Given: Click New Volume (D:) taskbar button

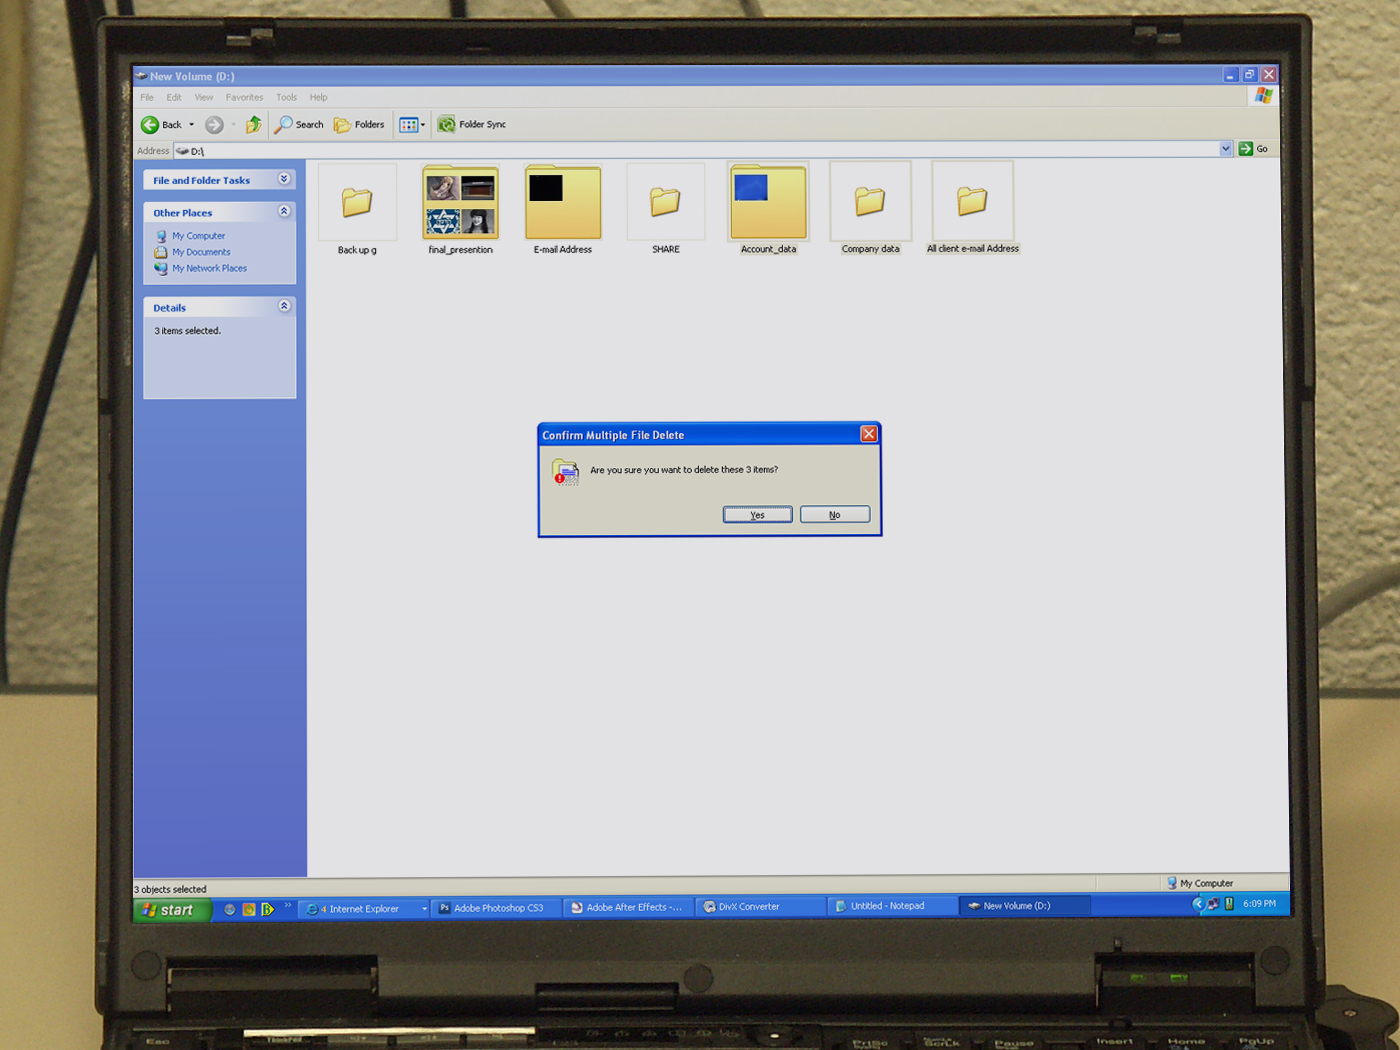Looking at the screenshot, I should [1024, 906].
